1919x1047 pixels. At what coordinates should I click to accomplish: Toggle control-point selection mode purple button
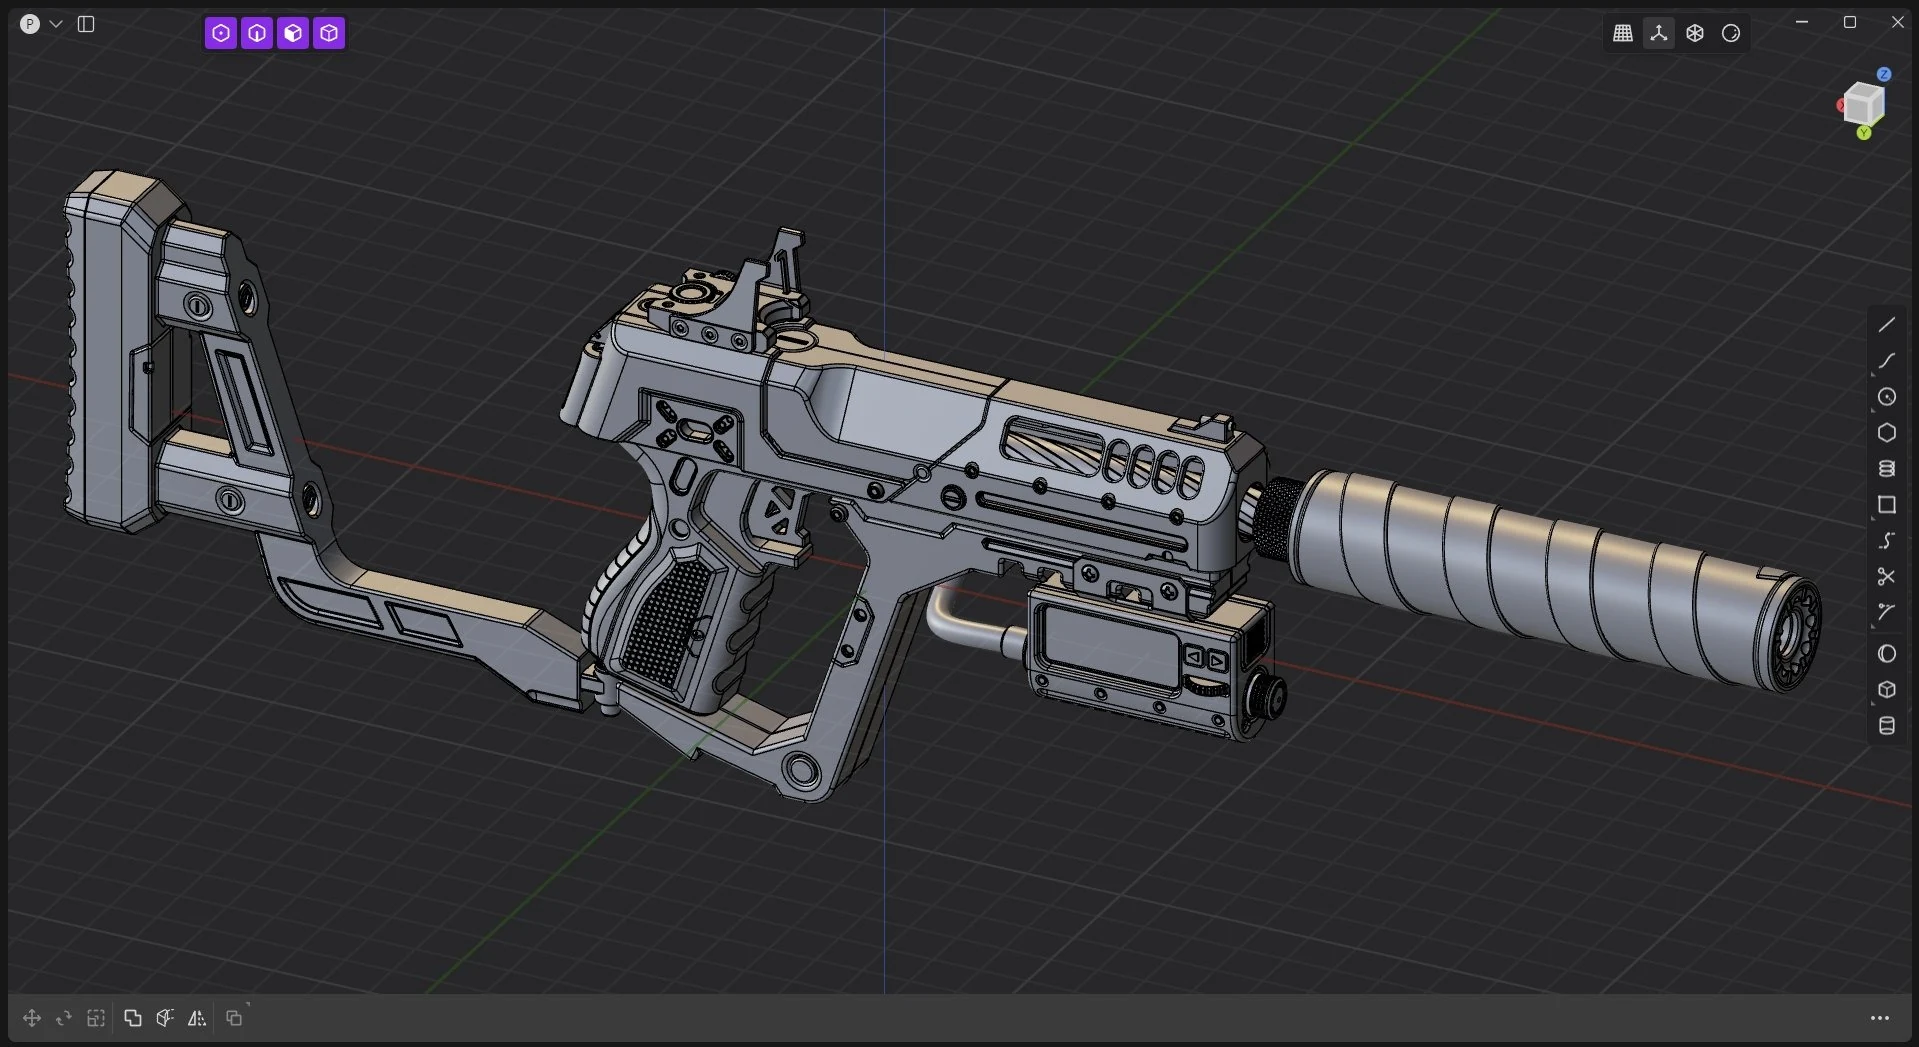point(221,33)
